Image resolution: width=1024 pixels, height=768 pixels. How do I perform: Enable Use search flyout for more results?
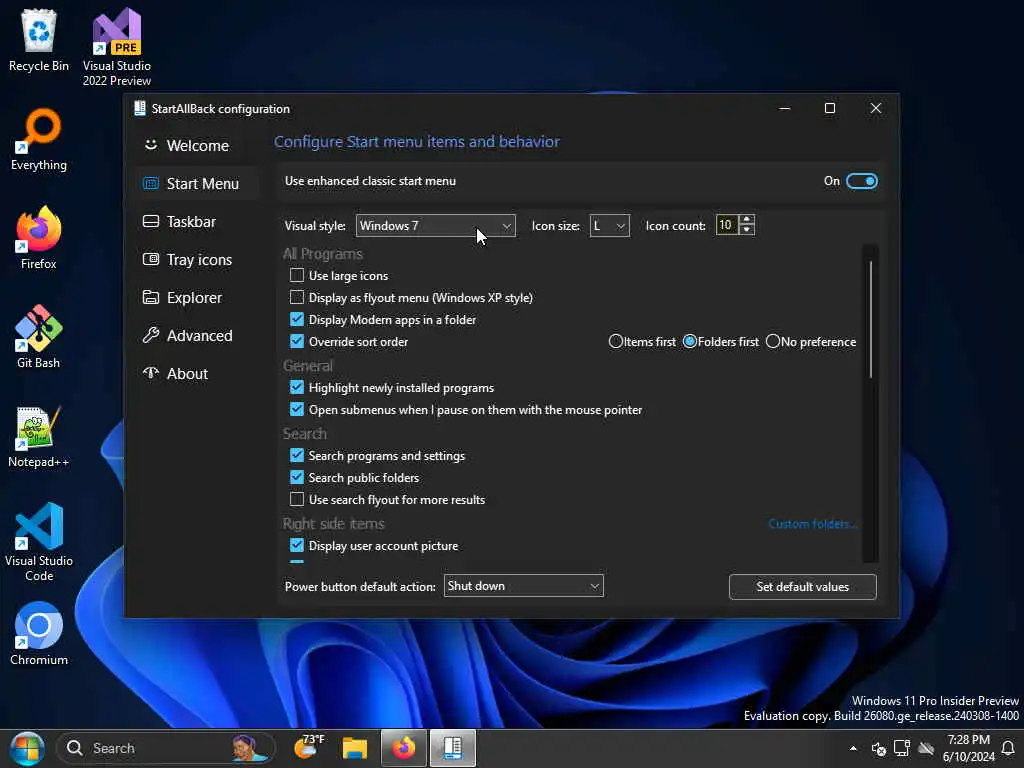297,499
